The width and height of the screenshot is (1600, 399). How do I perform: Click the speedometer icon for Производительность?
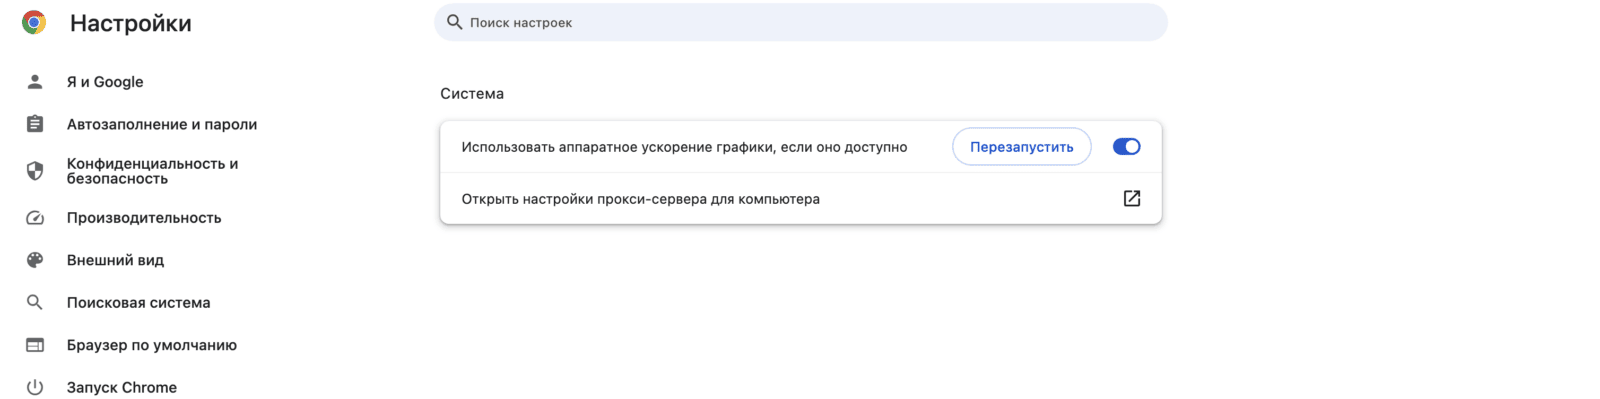[x=35, y=217]
